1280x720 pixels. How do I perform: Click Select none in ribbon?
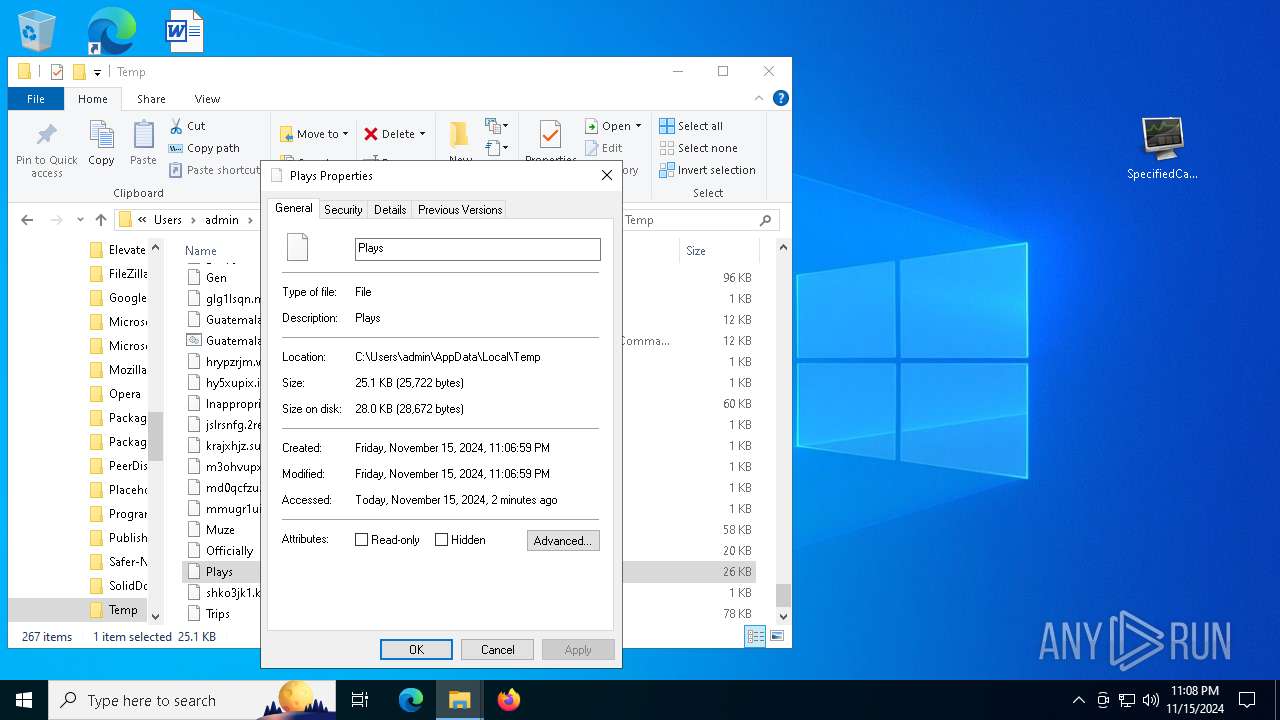(698, 148)
